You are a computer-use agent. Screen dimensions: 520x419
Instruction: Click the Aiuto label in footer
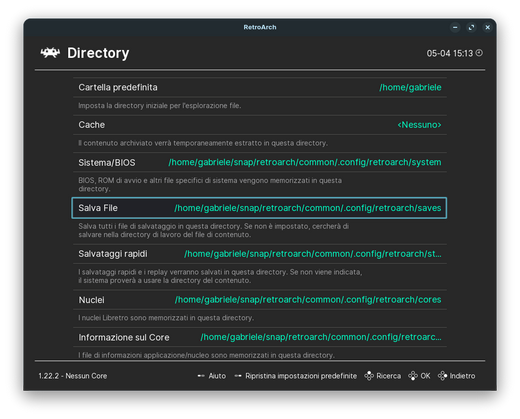217,376
